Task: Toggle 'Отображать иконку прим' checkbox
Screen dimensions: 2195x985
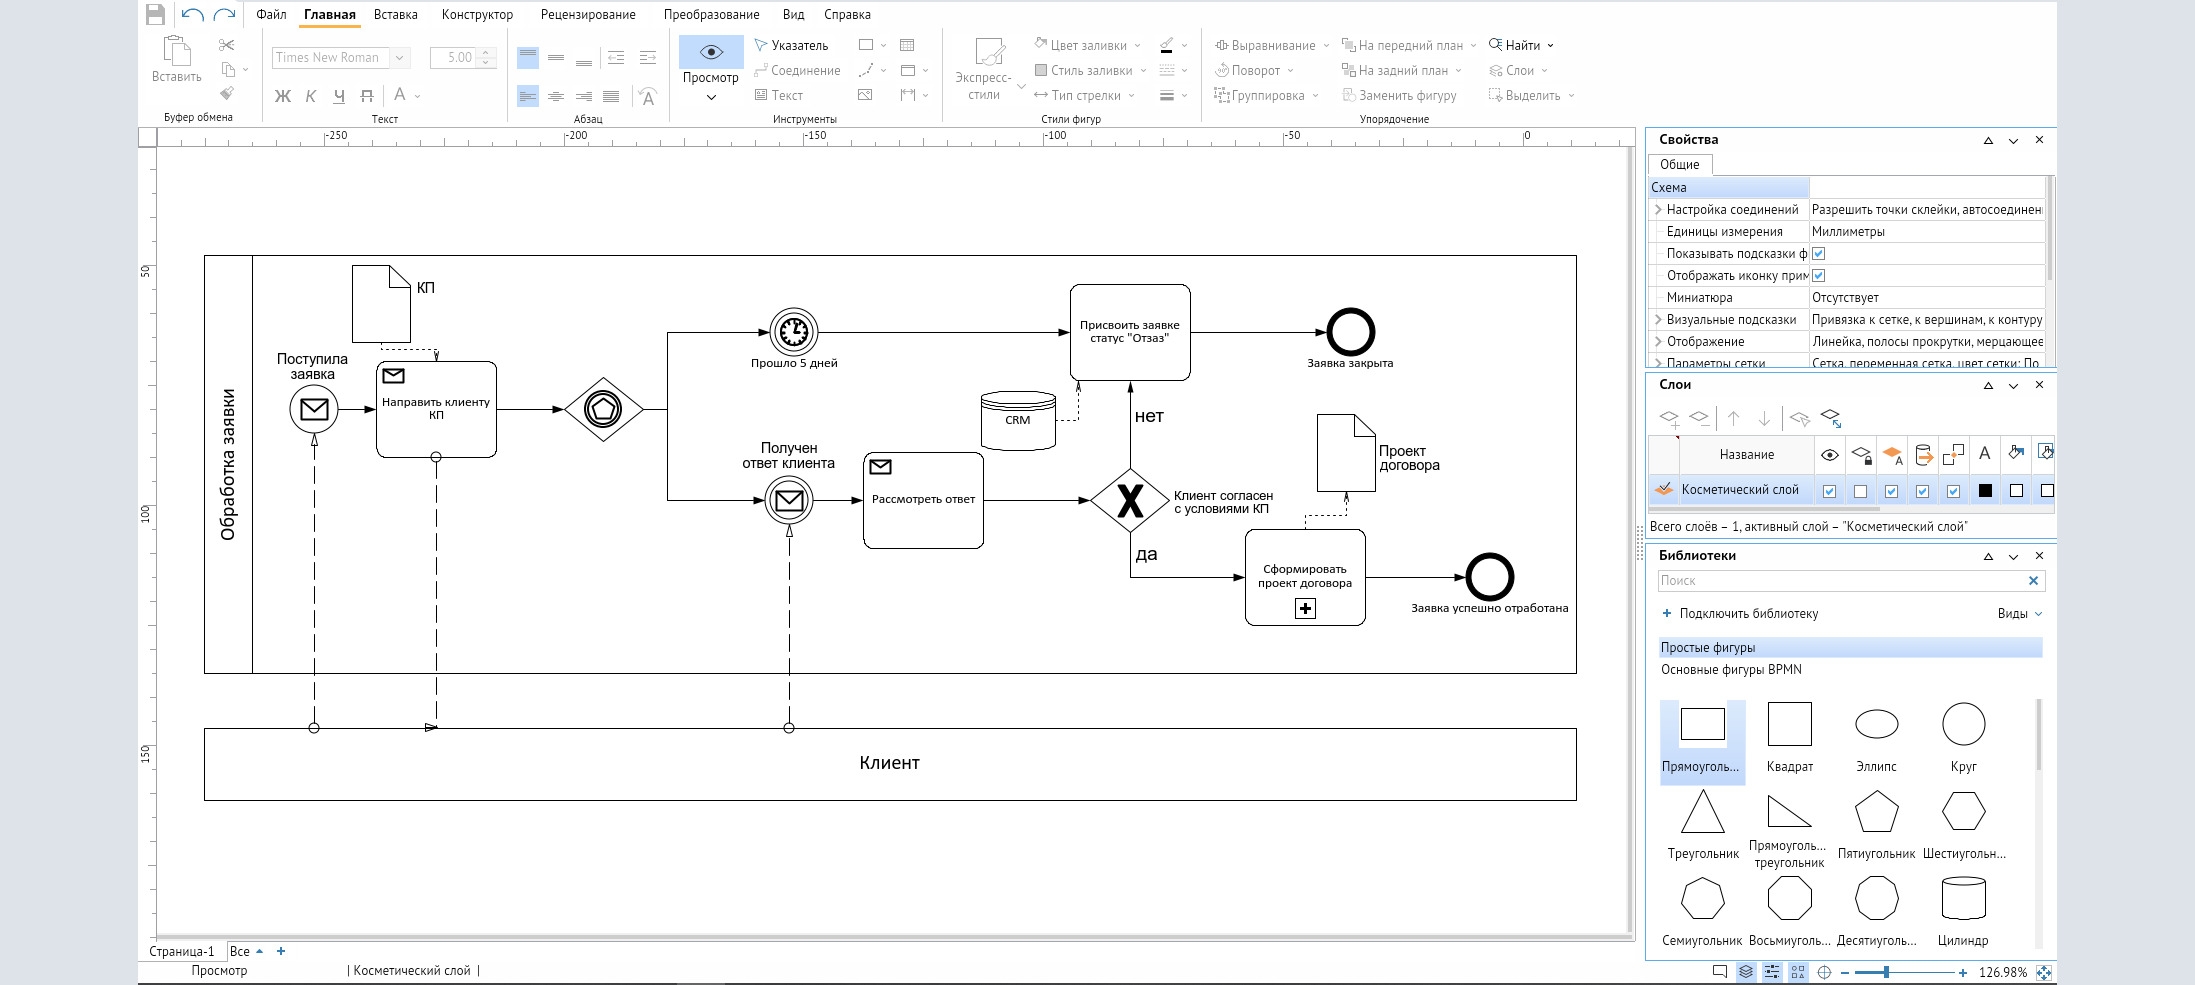Action: coord(1819,276)
